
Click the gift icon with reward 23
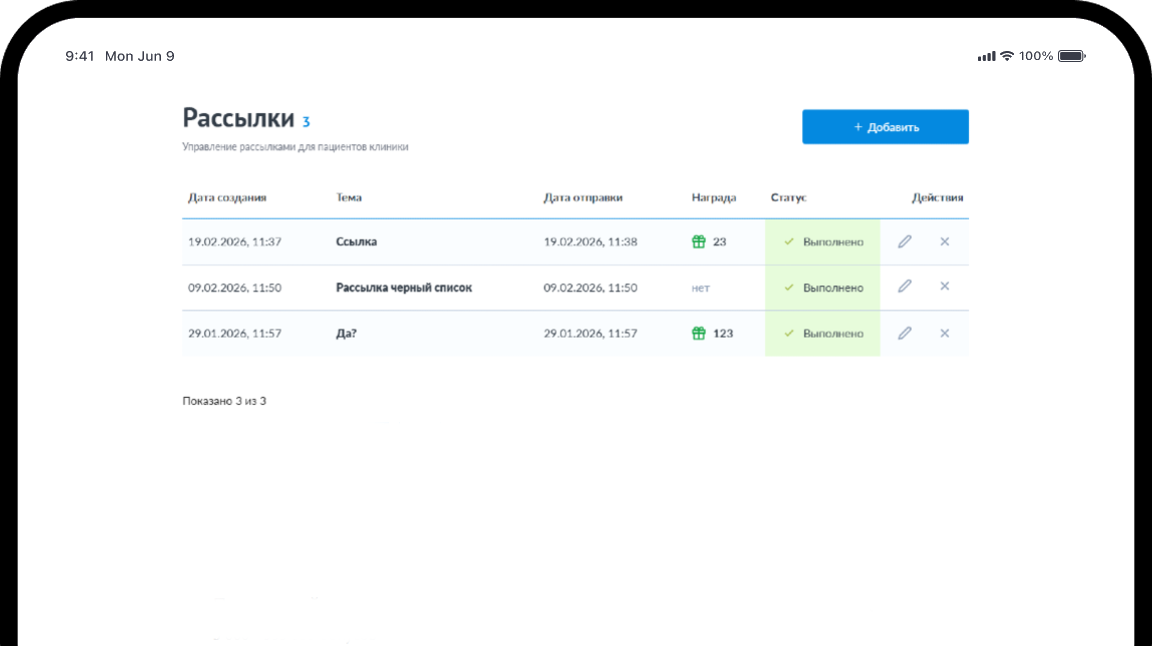(699, 242)
